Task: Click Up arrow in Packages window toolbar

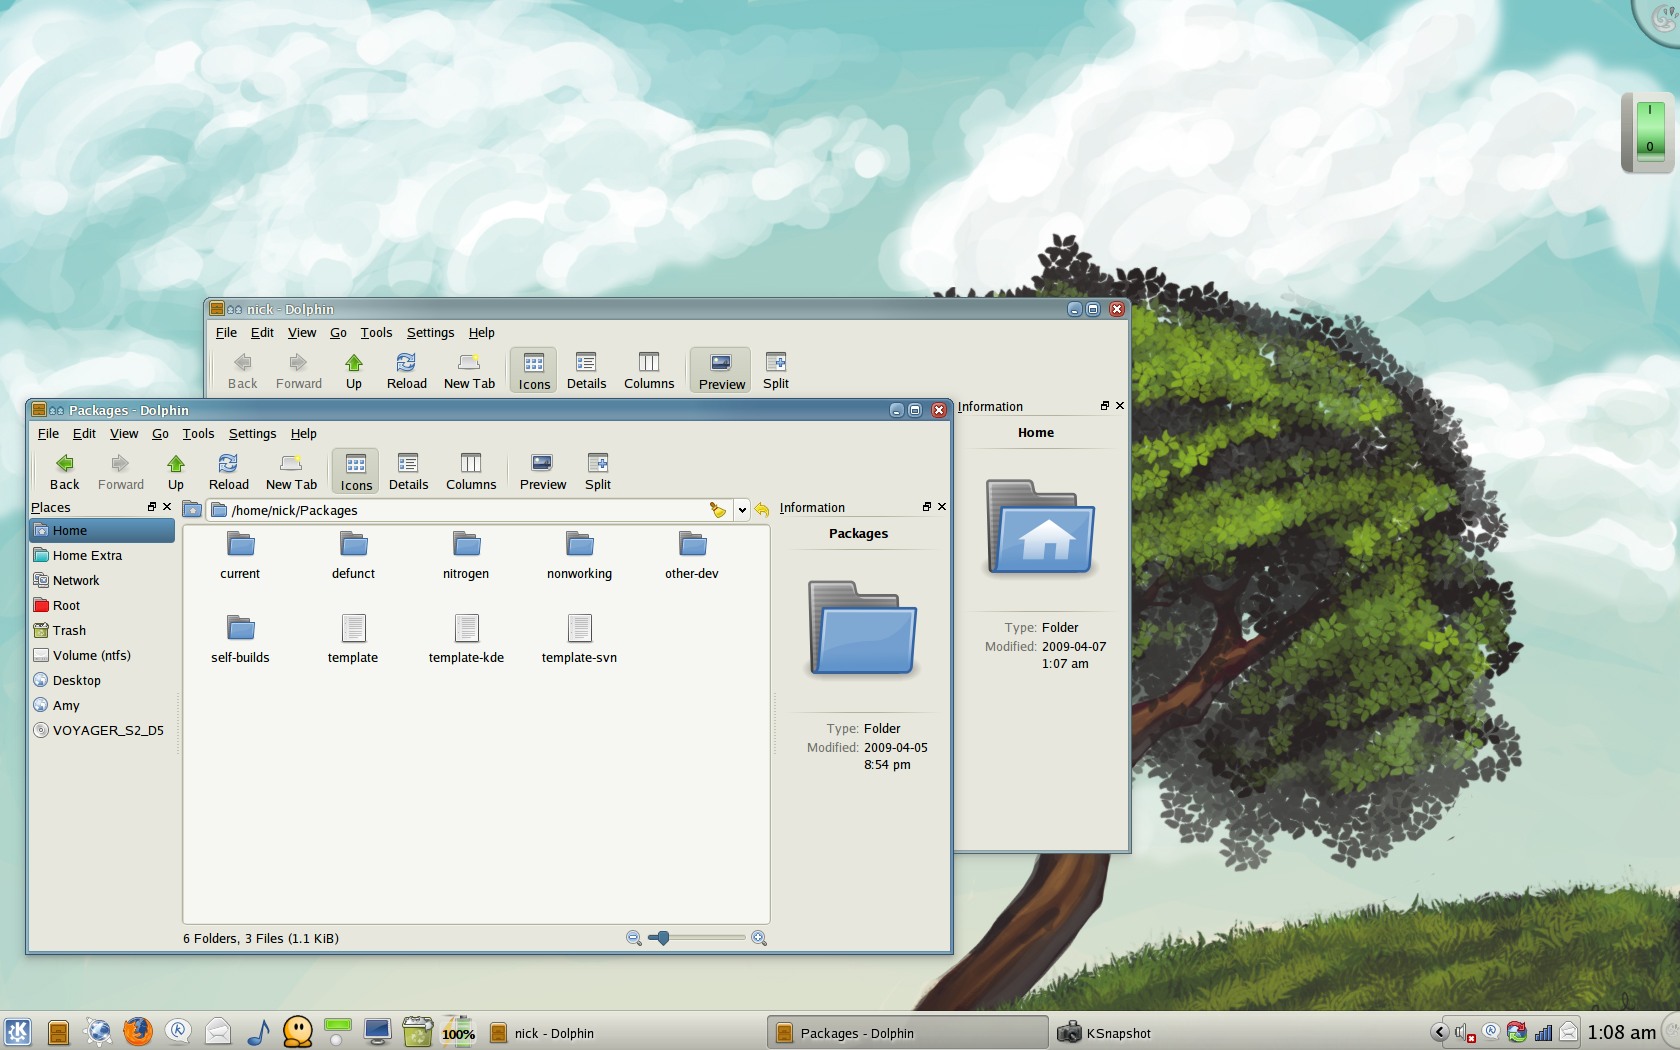Action: [176, 472]
